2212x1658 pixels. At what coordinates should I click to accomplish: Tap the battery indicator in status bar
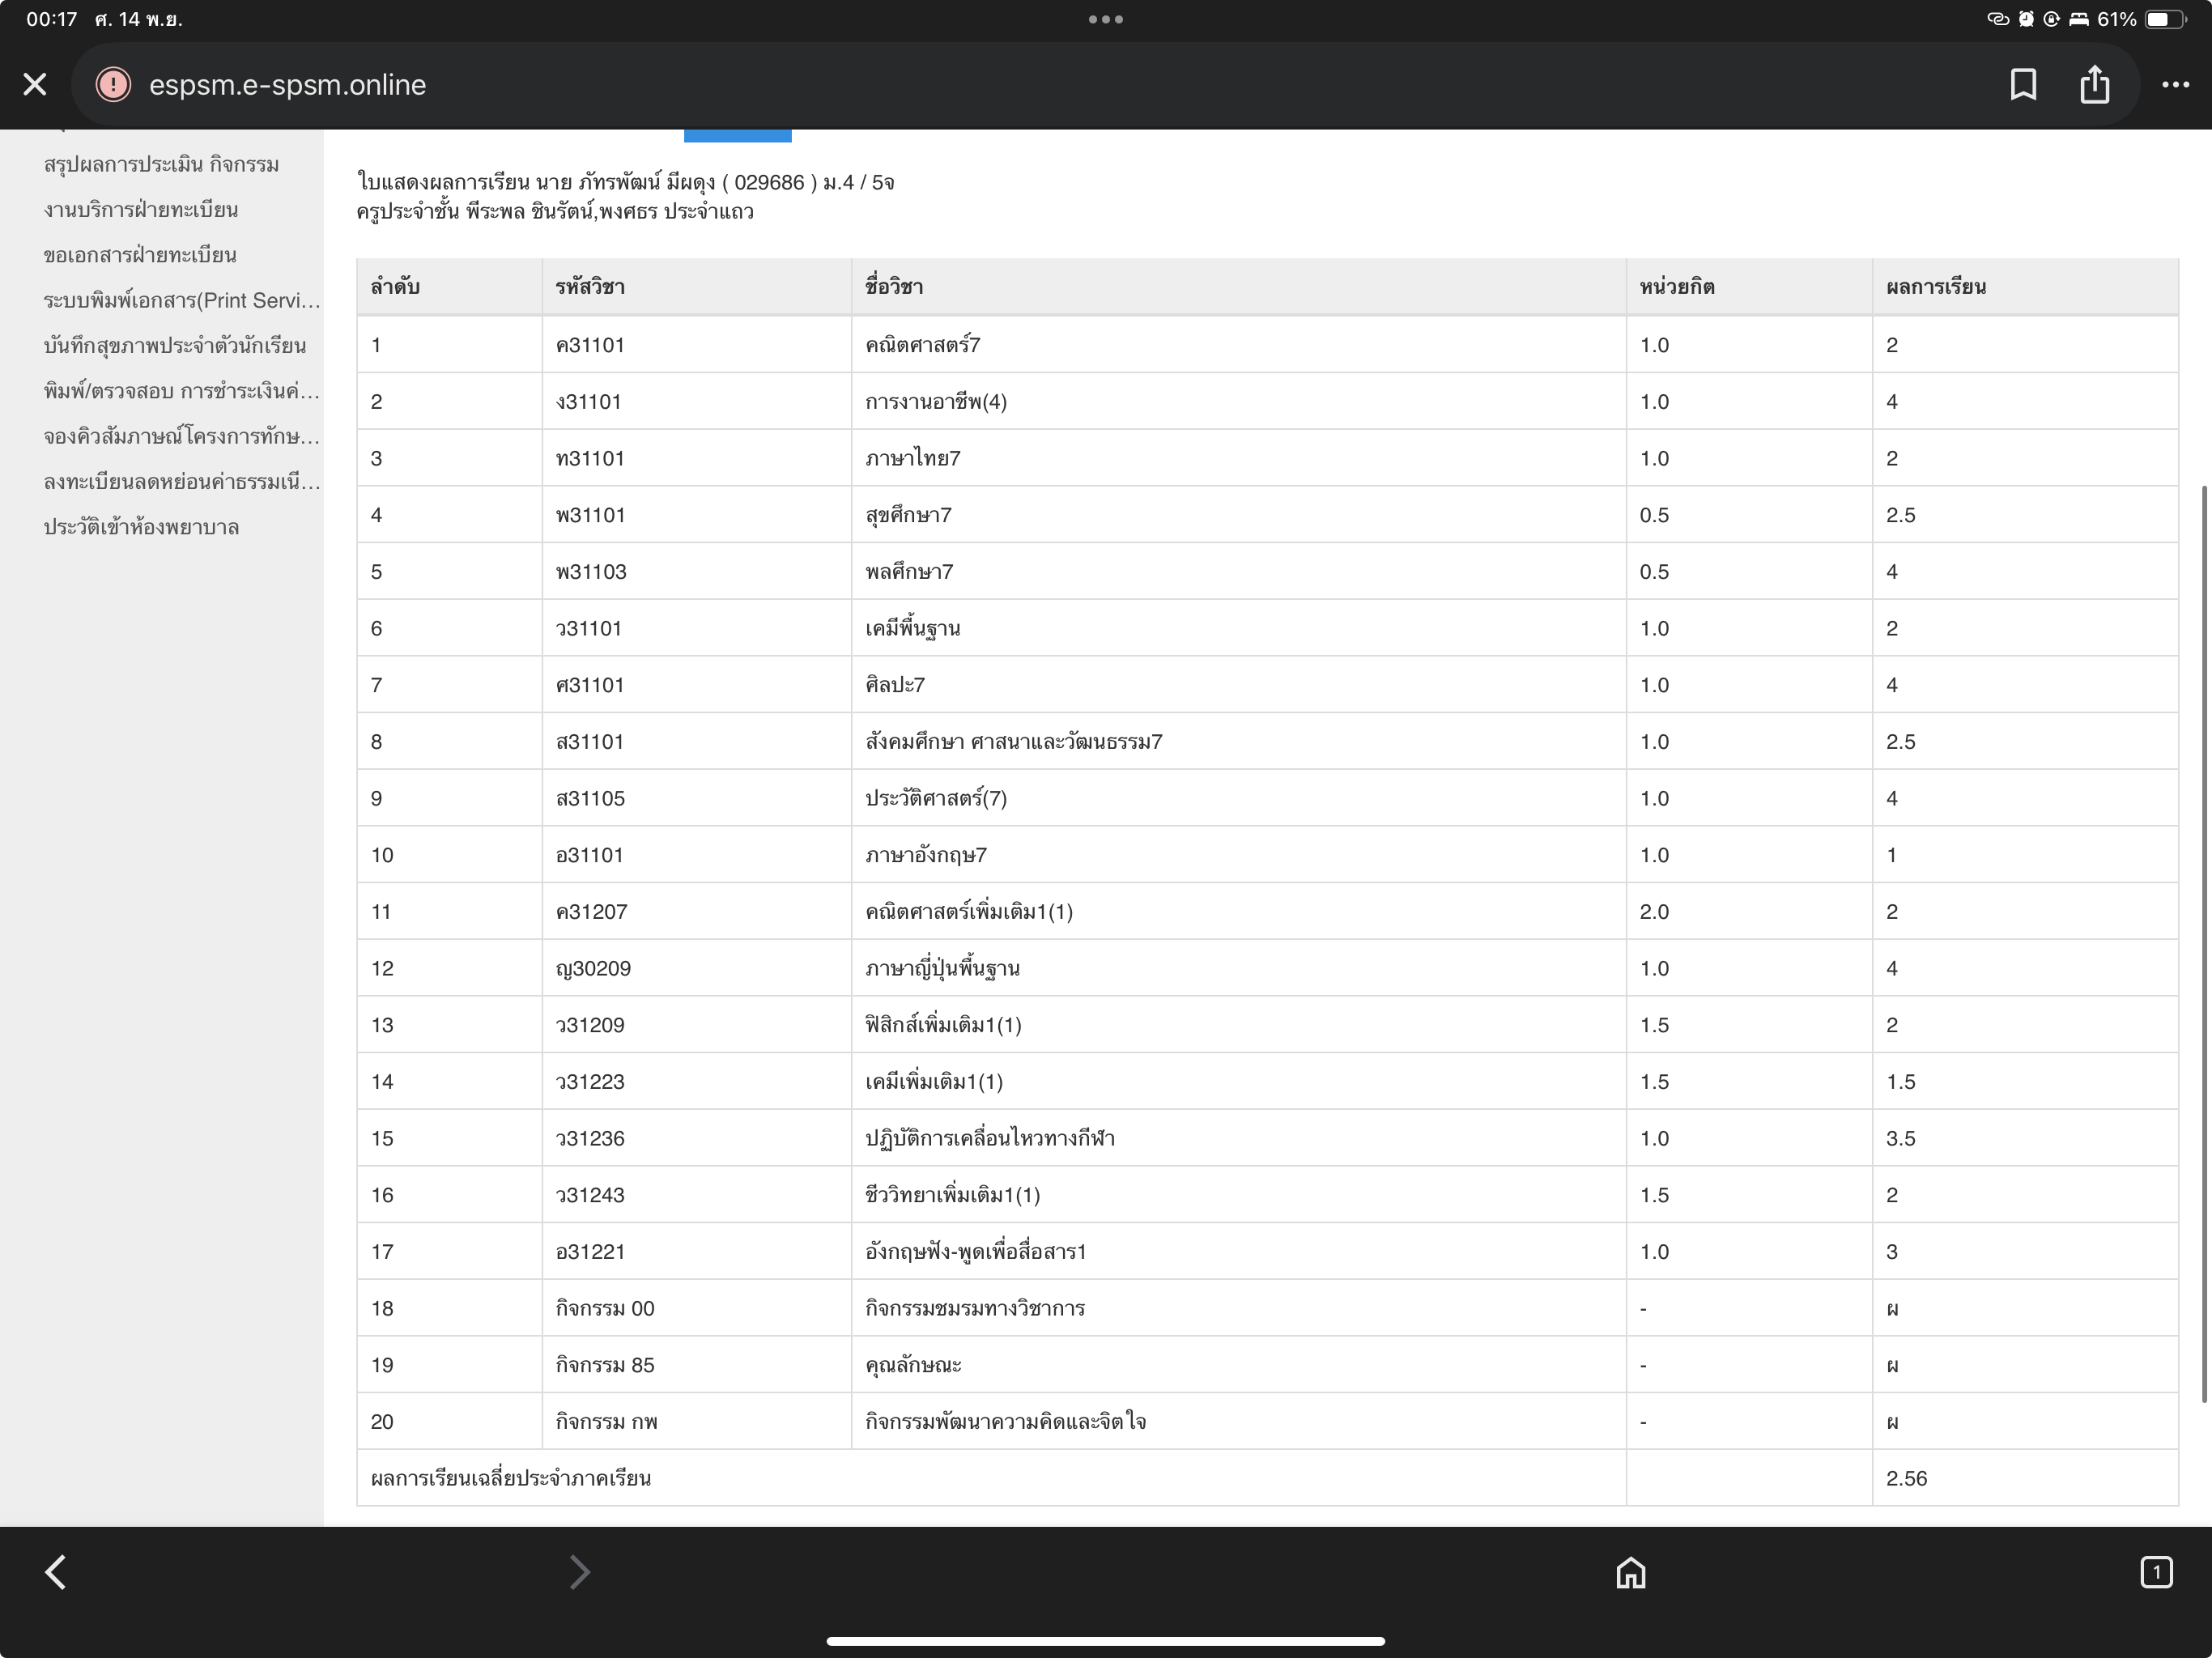(x=2163, y=19)
